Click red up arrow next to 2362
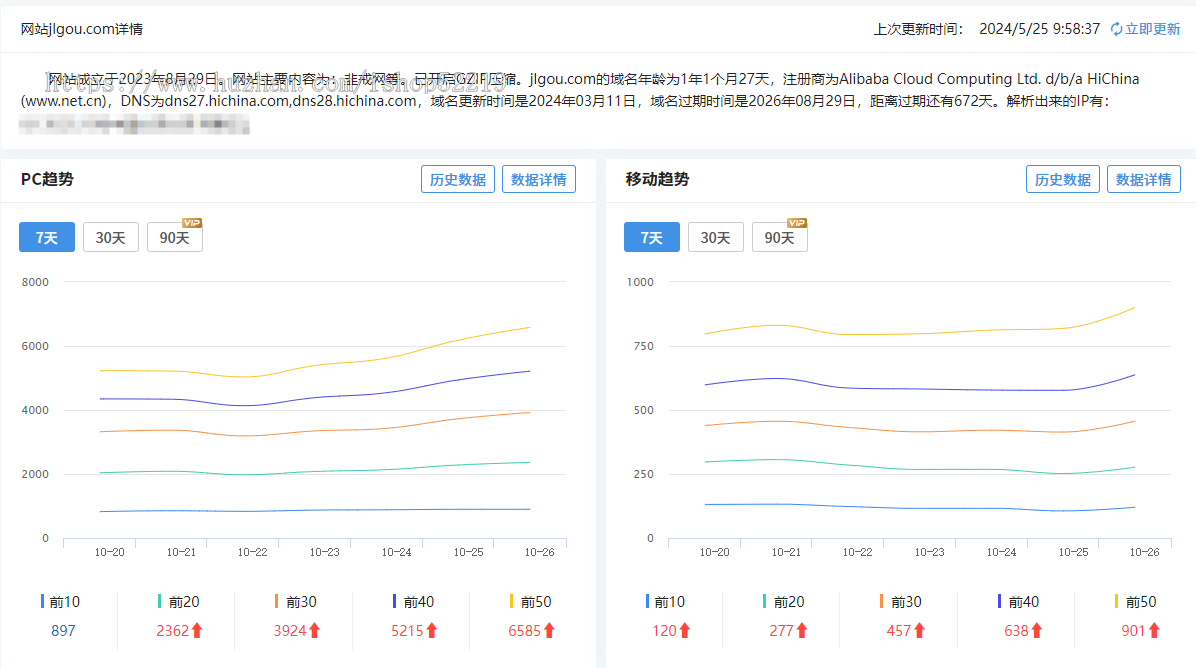 pyautogui.click(x=197, y=631)
